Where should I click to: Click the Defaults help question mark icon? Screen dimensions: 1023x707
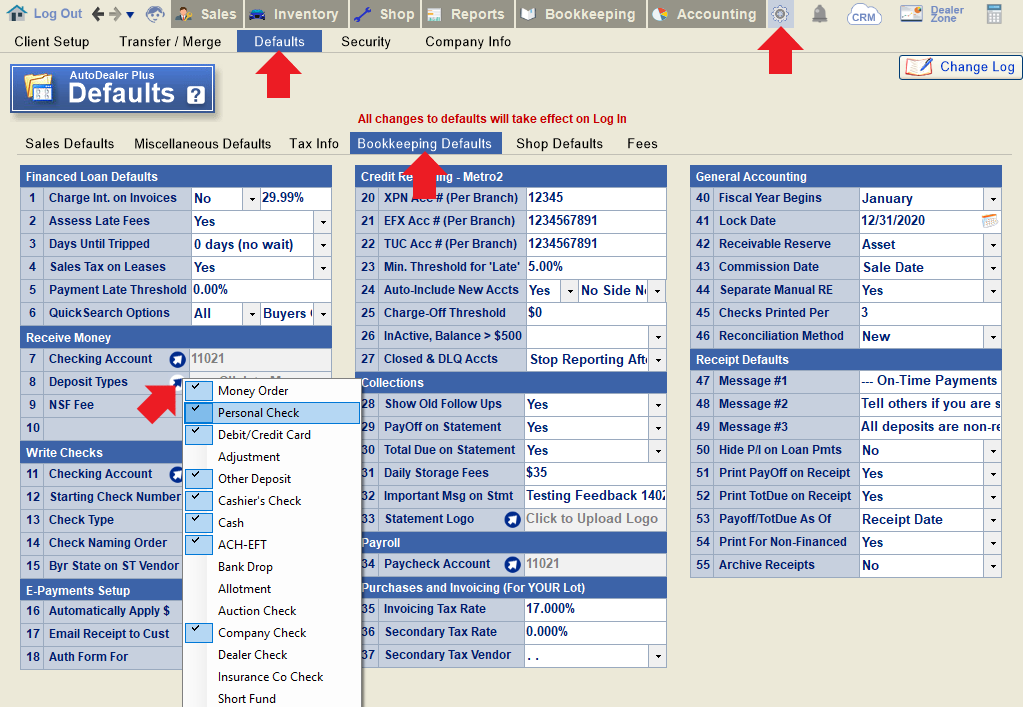[196, 95]
